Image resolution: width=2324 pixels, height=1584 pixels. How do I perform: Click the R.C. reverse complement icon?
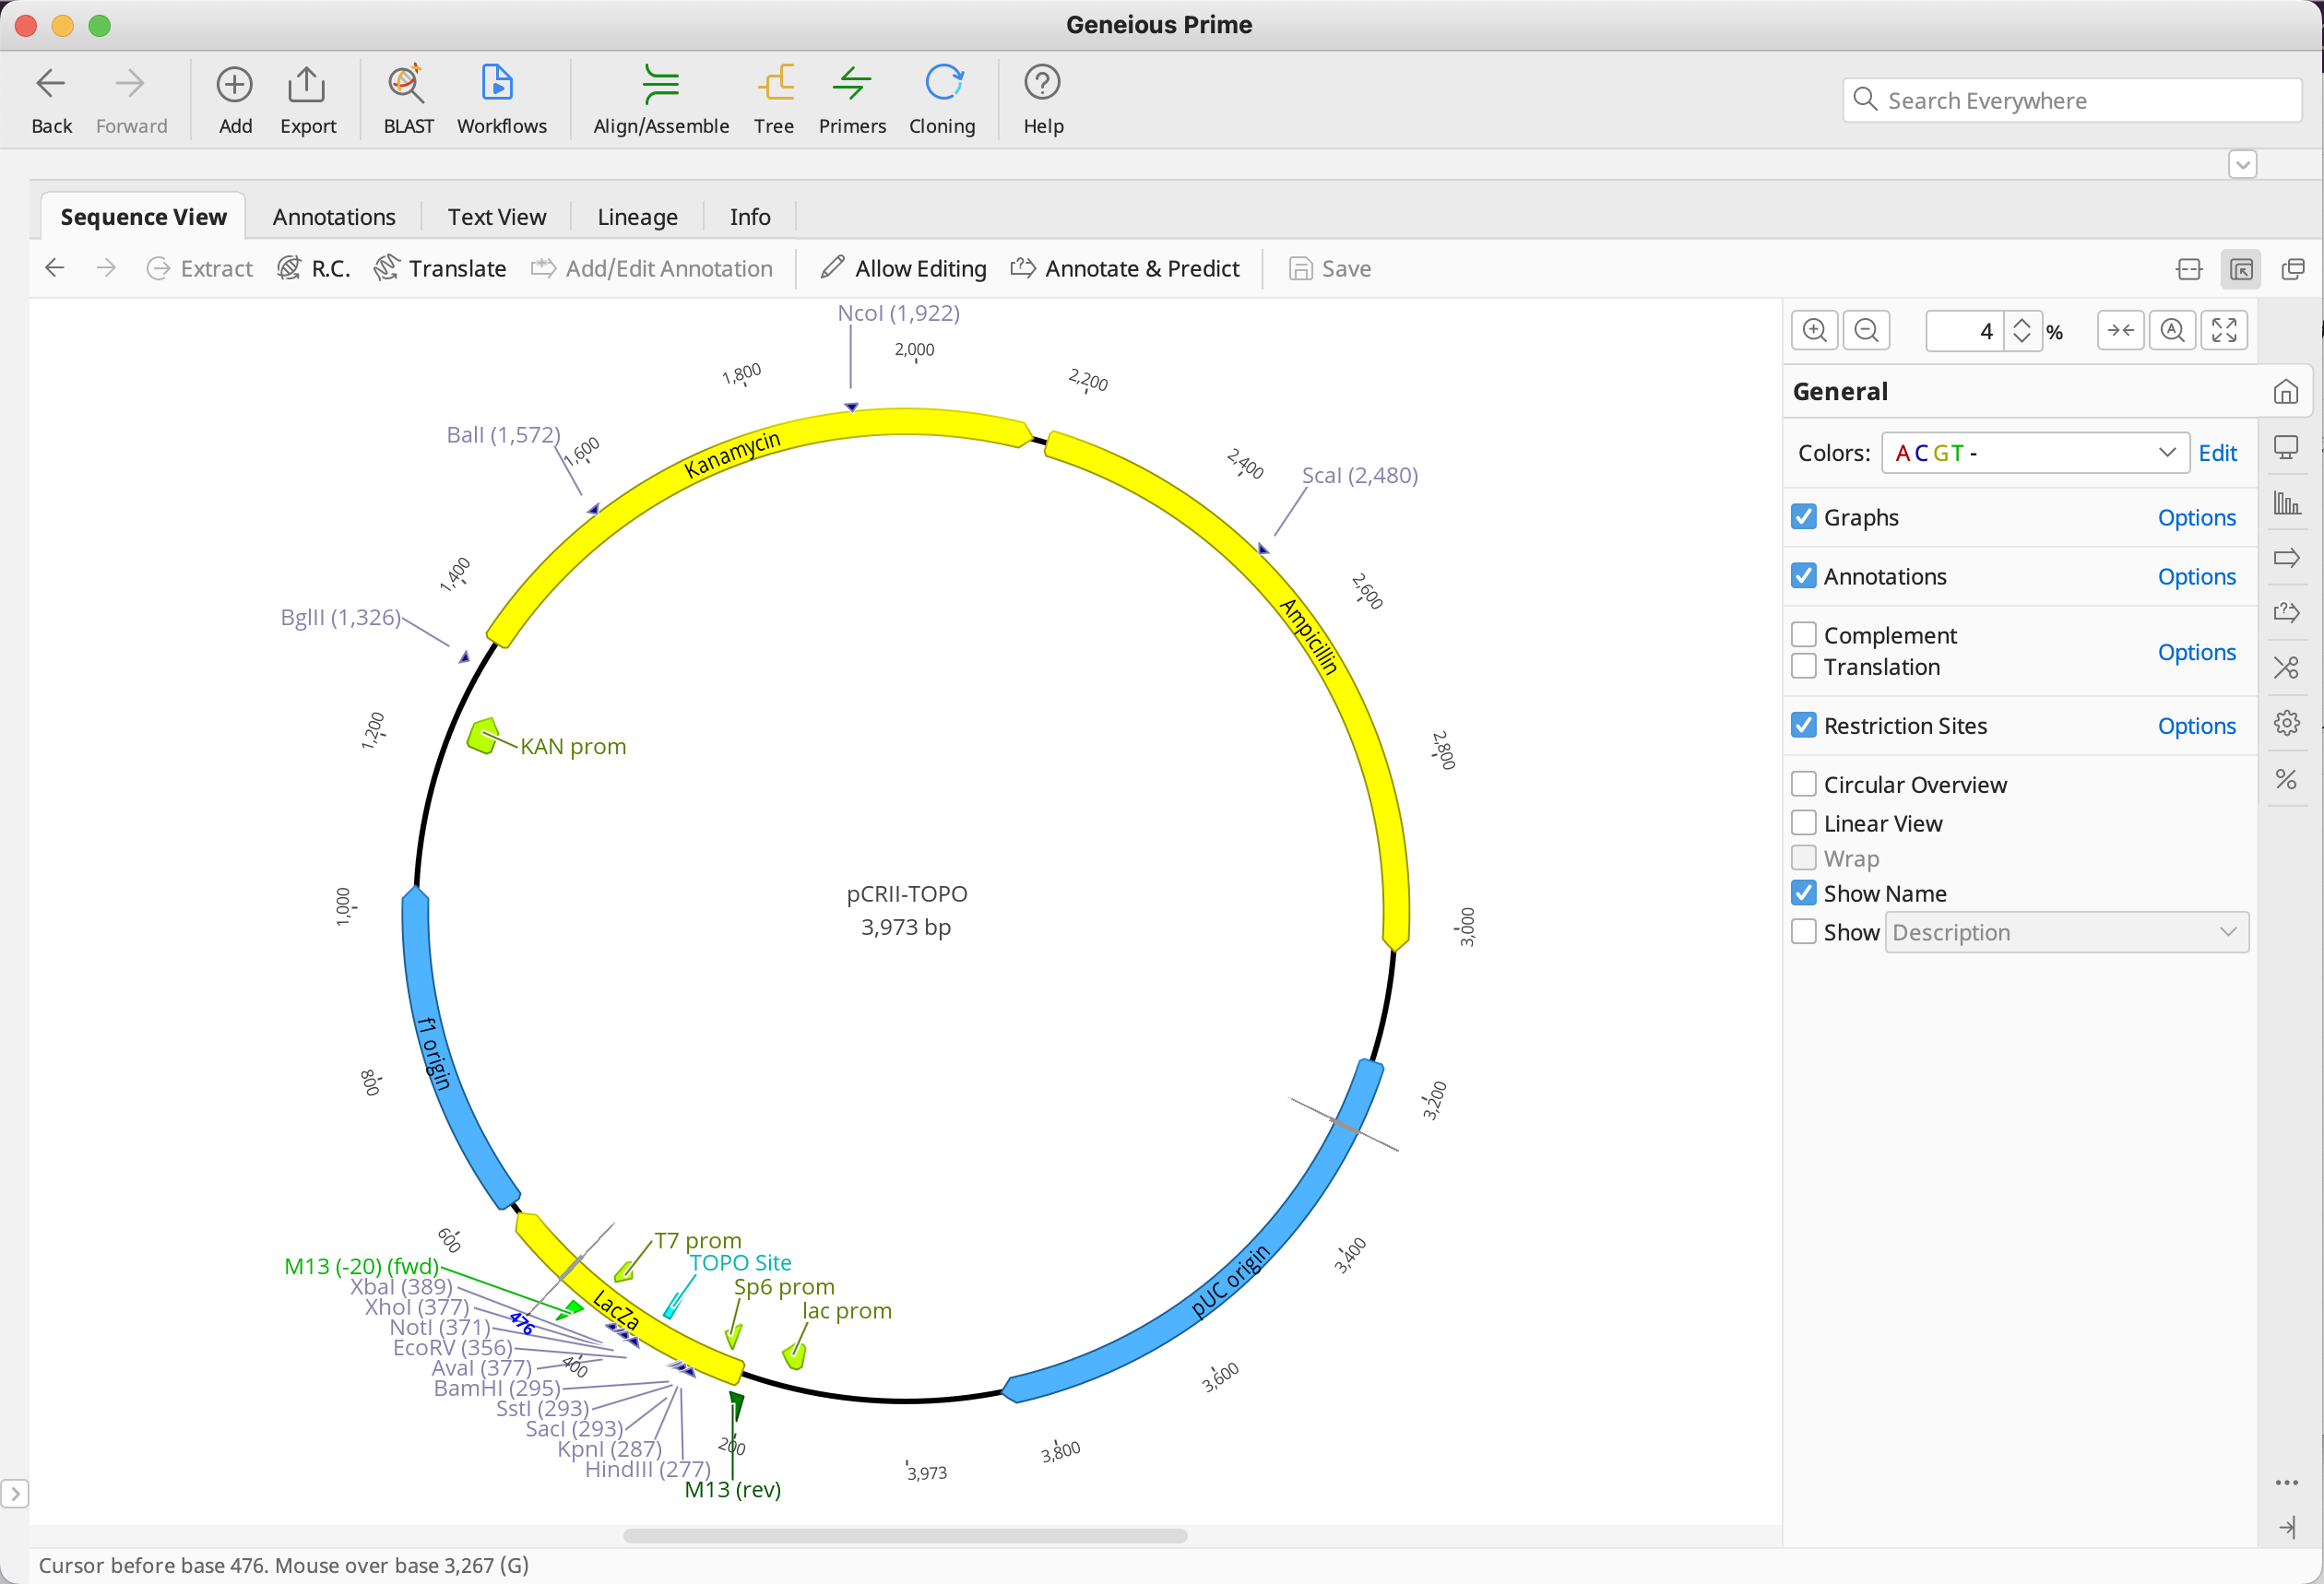click(290, 268)
